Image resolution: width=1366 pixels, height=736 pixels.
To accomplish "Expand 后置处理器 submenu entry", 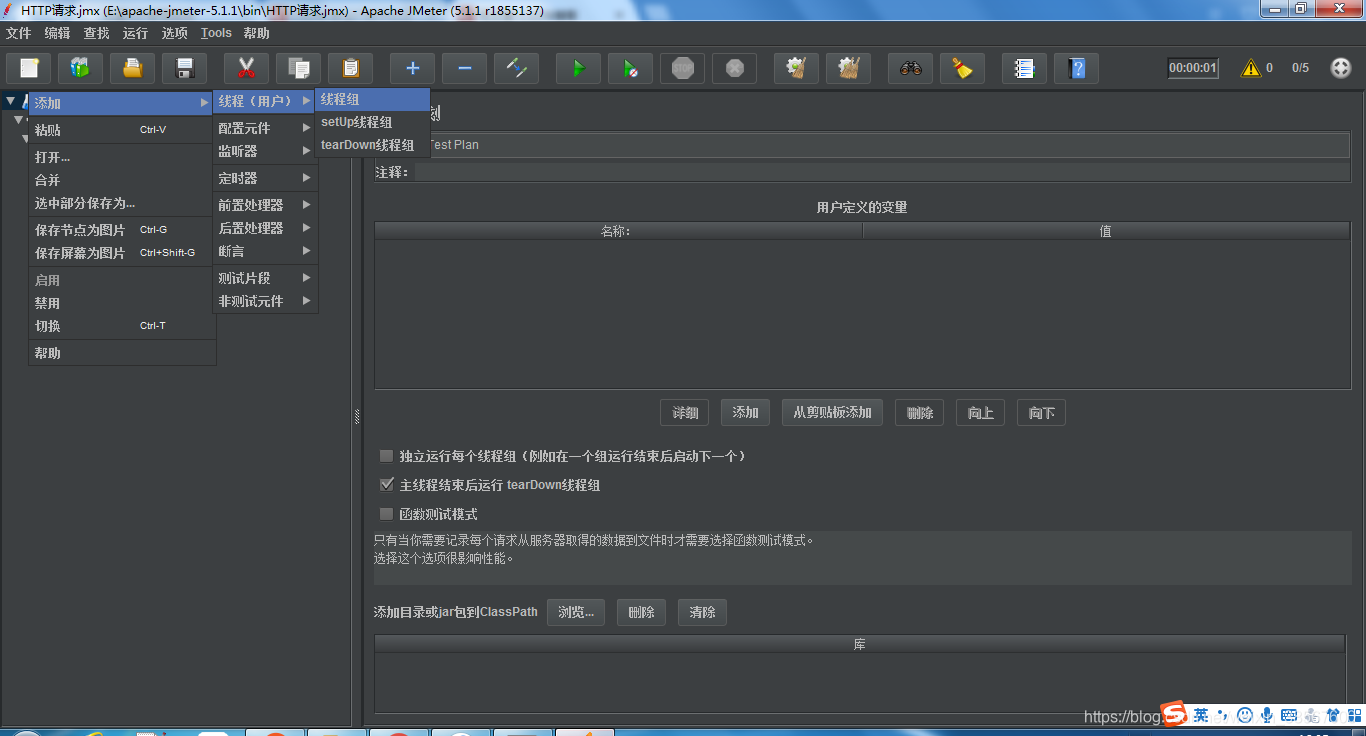I will [x=265, y=228].
